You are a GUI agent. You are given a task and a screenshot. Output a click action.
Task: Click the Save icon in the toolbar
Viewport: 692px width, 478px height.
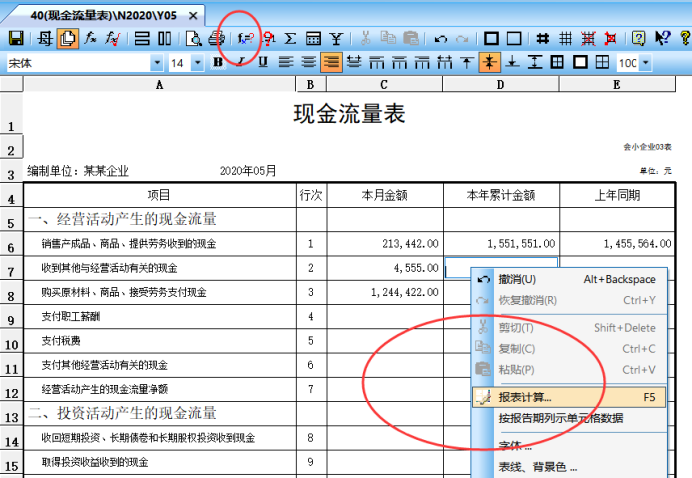16,39
